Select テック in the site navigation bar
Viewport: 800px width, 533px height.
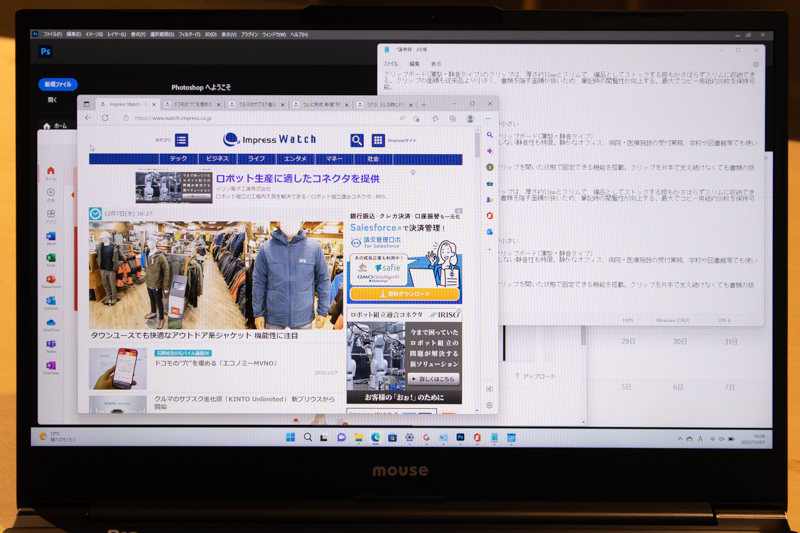[179, 159]
